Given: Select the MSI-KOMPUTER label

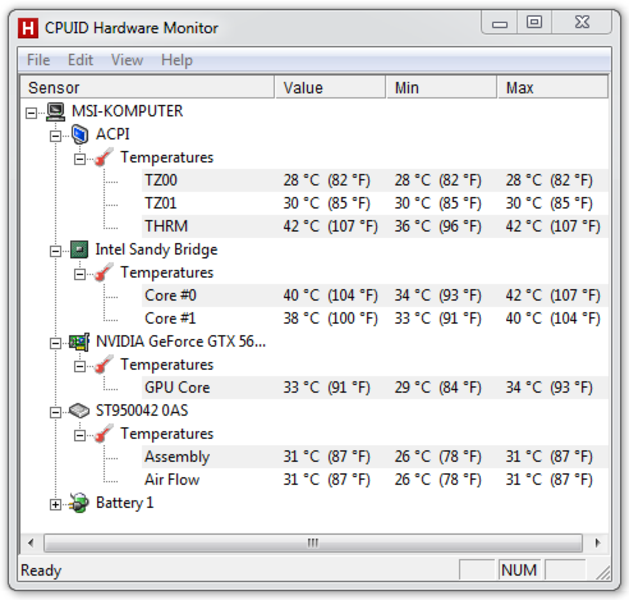Looking at the screenshot, I should pos(127,111).
